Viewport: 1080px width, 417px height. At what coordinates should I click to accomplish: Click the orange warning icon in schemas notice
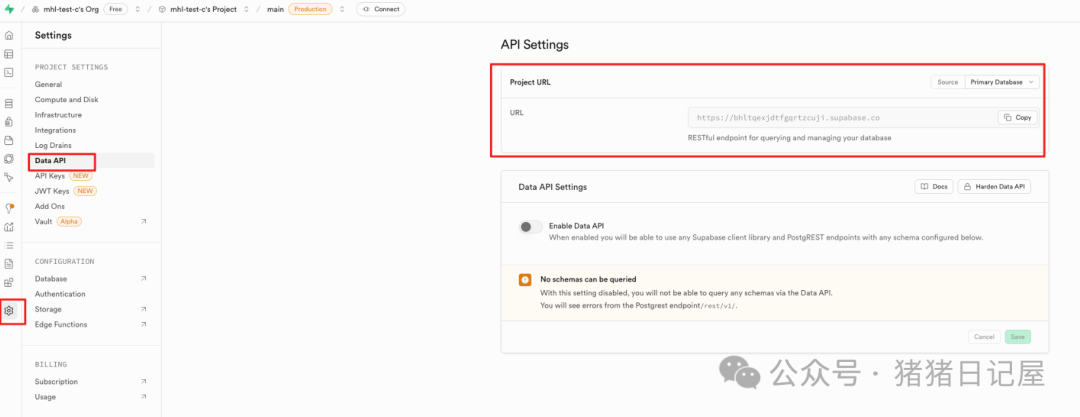525,280
